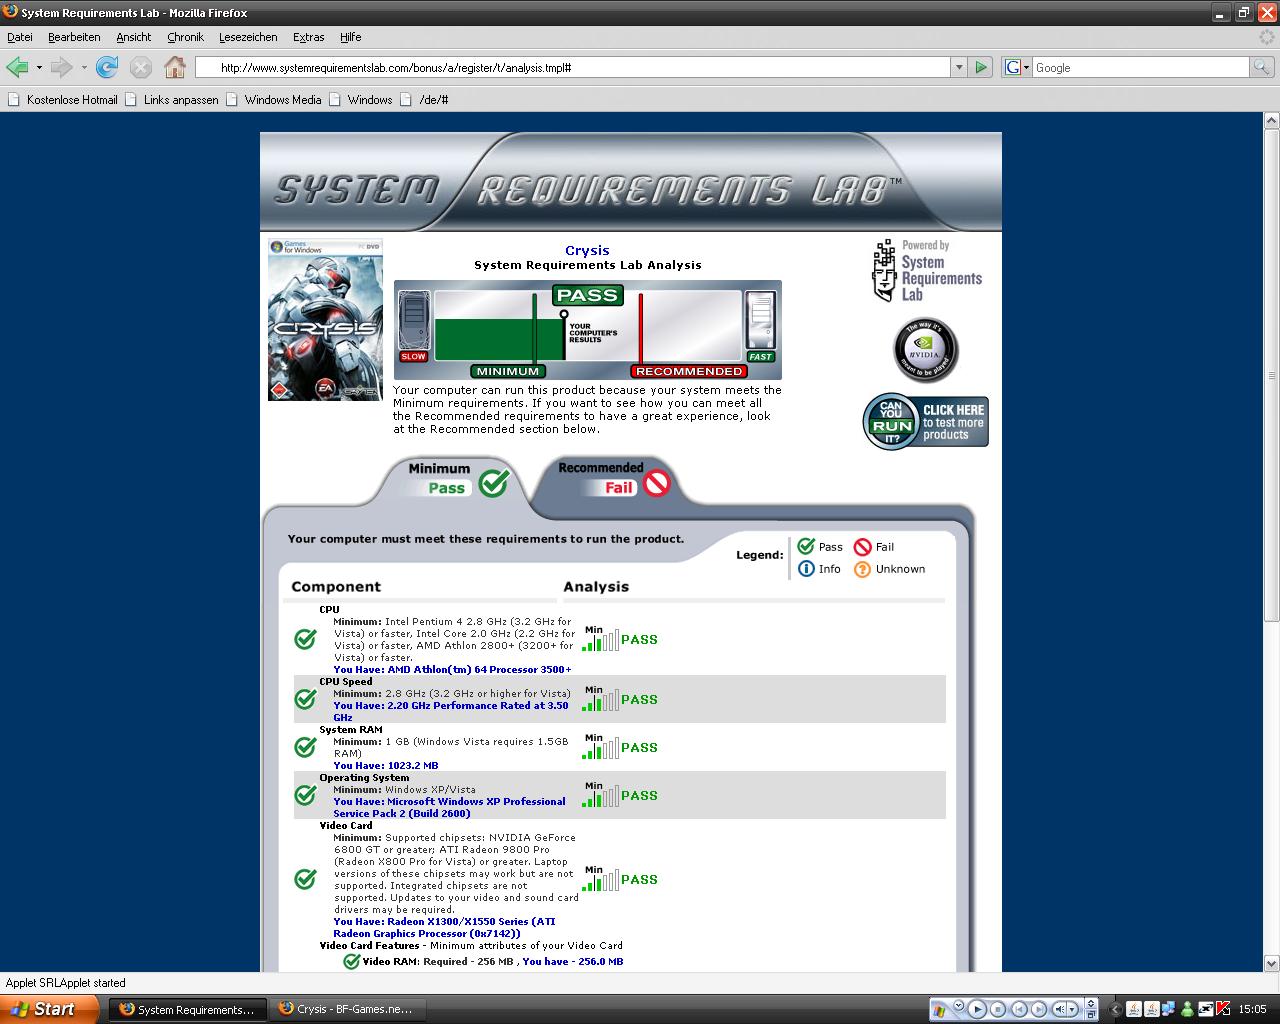This screenshot has width=1280, height=1024.
Task: Click the AMD Athlon 64 Processor 3500+ text
Action: tap(479, 669)
